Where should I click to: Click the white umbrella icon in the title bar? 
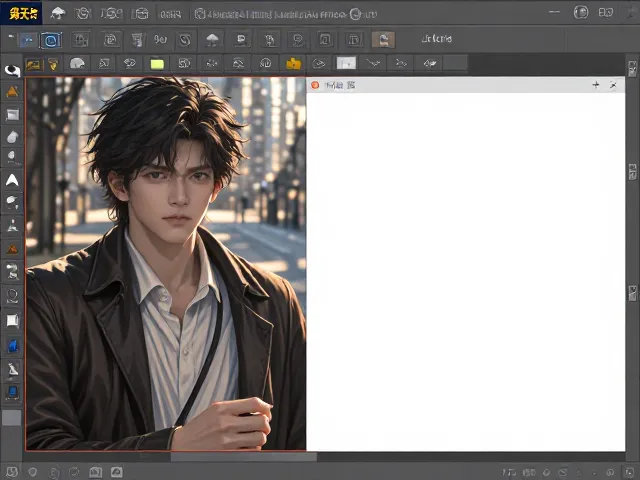pos(58,14)
